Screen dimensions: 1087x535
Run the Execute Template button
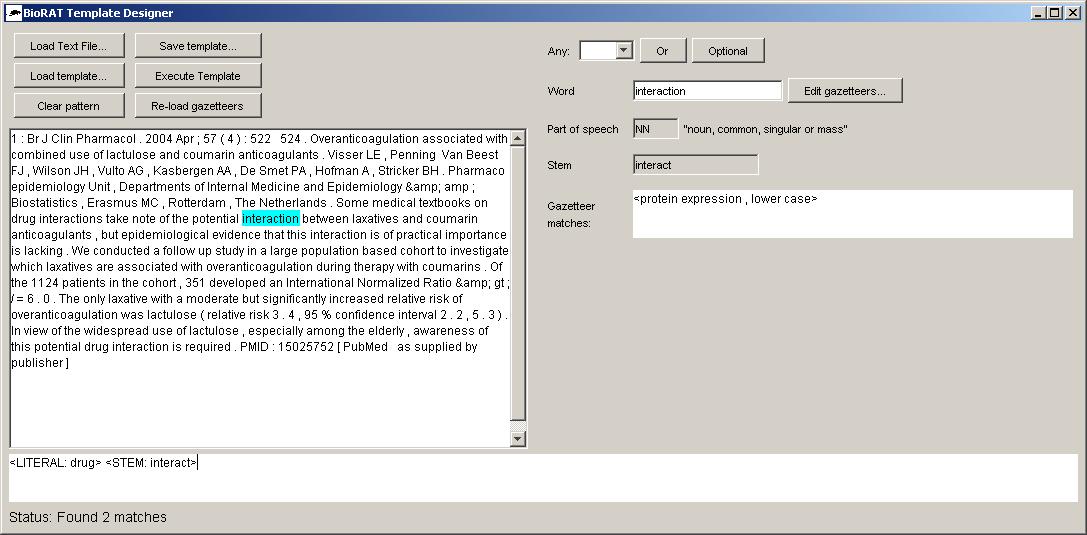coord(198,76)
